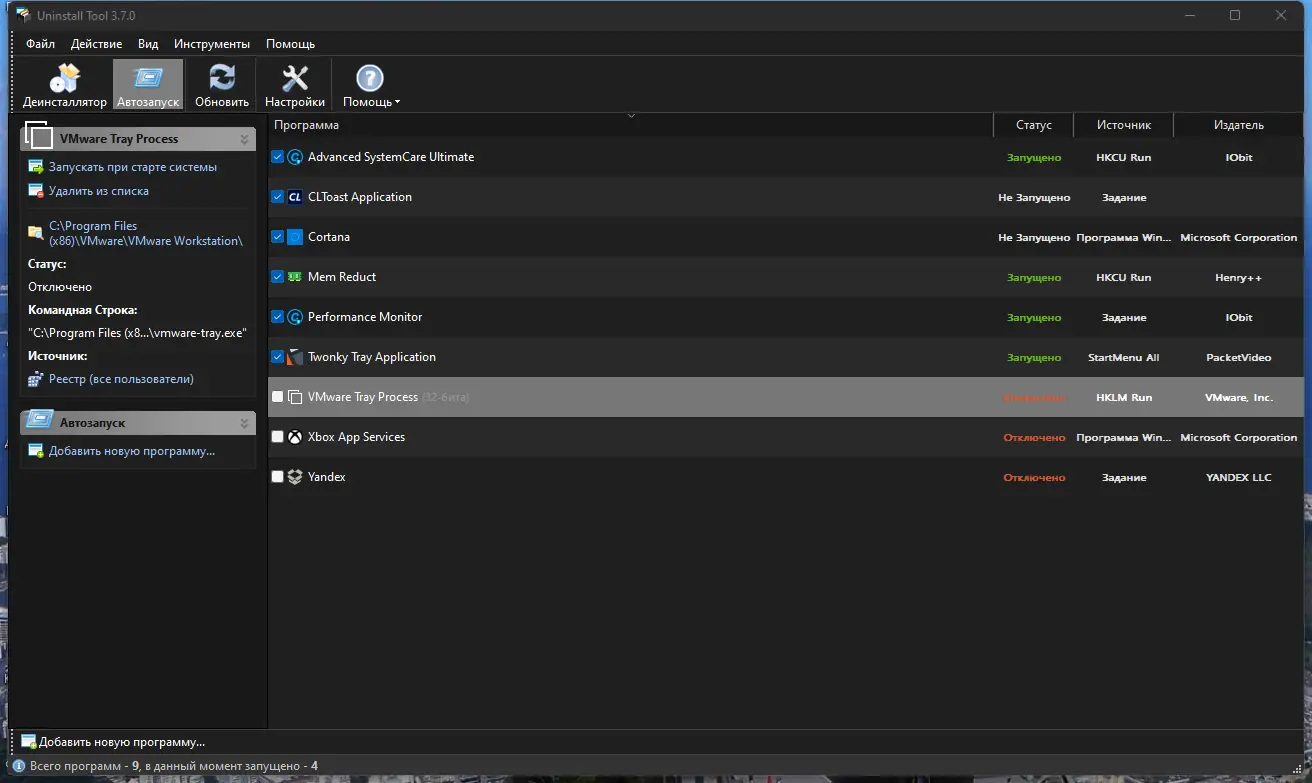This screenshot has height=783, width=1312.
Task: Open the C:\Program Files (x86)\VMware folder link
Action: click(x=146, y=233)
